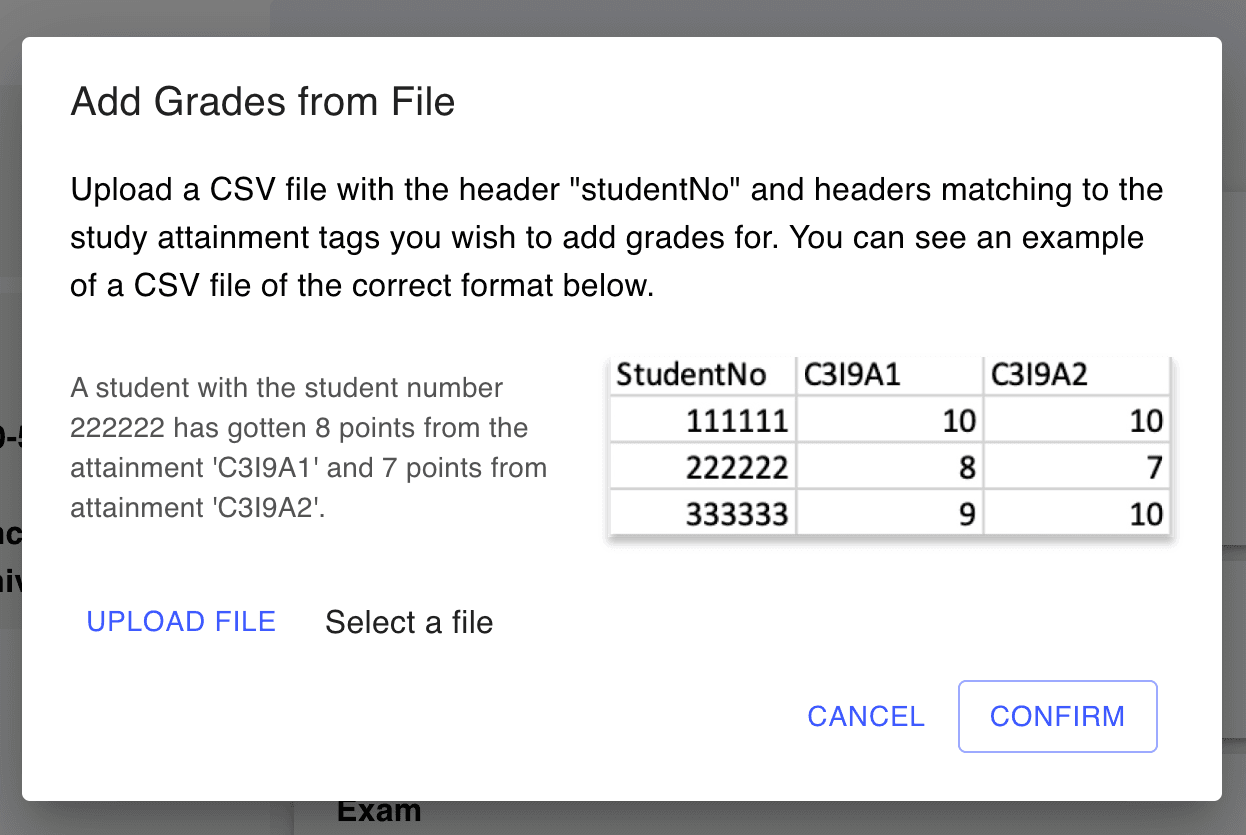
Task: Click the gray example explanation text
Action: [x=308, y=447]
